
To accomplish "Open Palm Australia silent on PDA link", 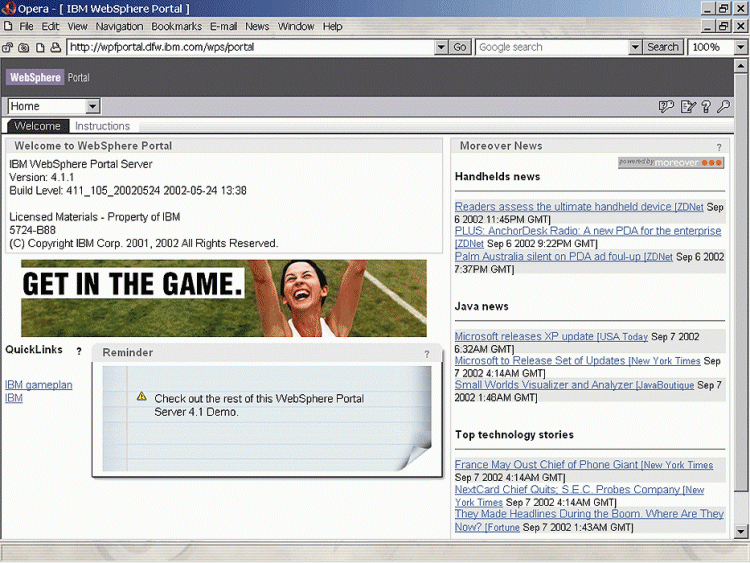I will pos(563,256).
